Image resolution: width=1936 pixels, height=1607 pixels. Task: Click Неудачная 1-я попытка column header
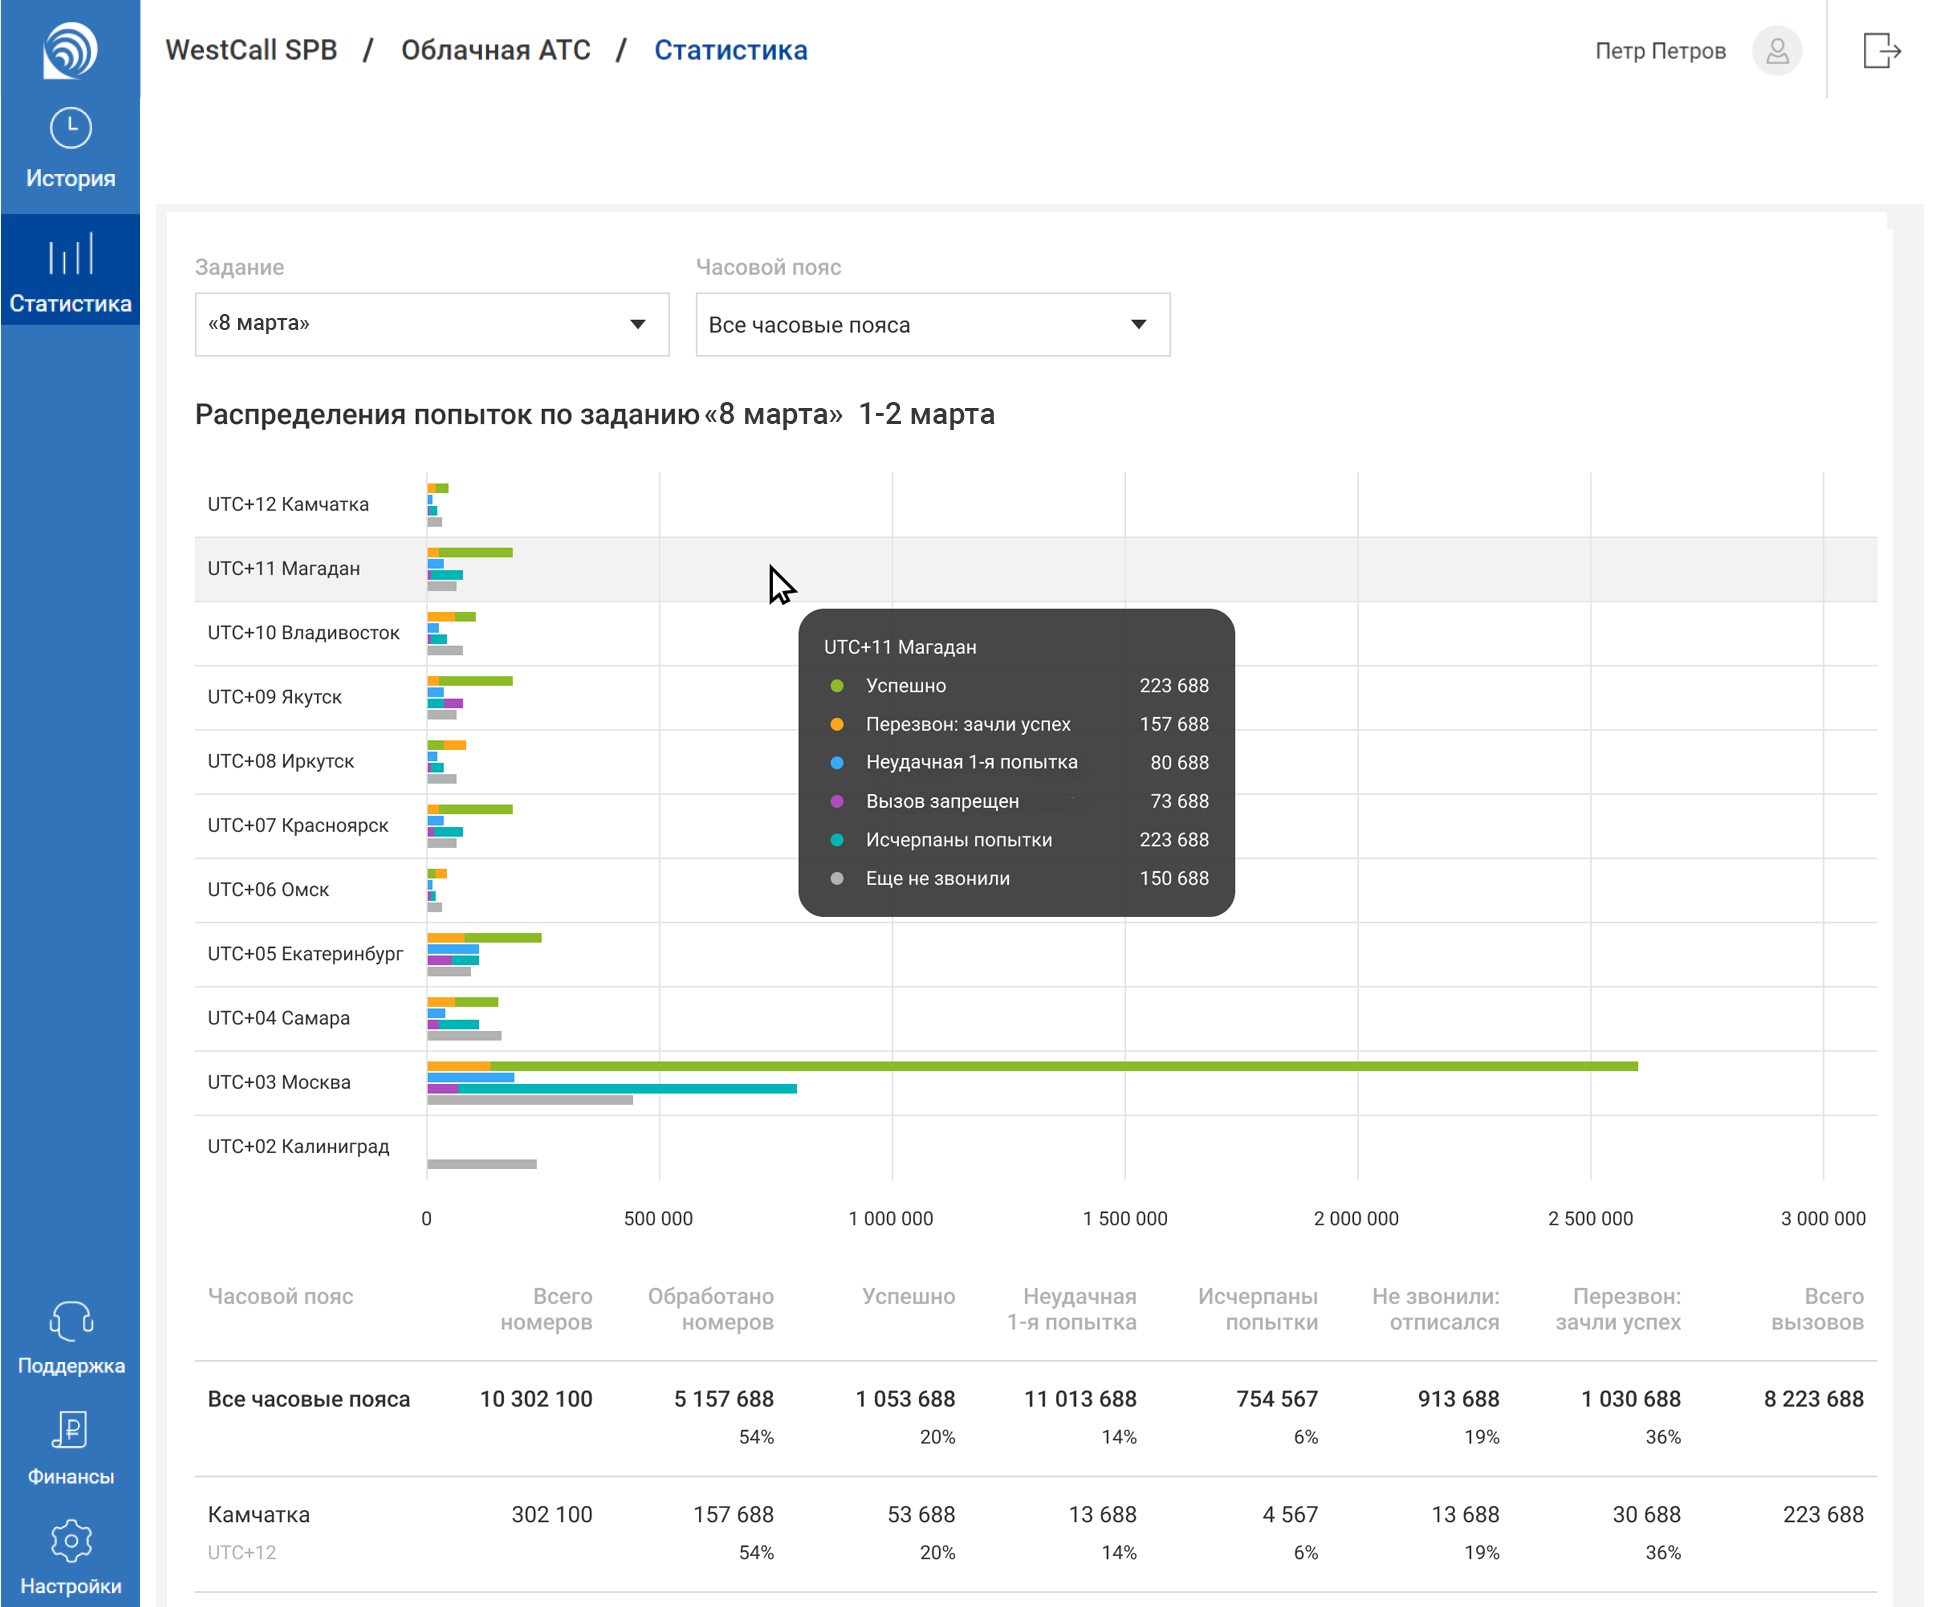pos(1071,1309)
